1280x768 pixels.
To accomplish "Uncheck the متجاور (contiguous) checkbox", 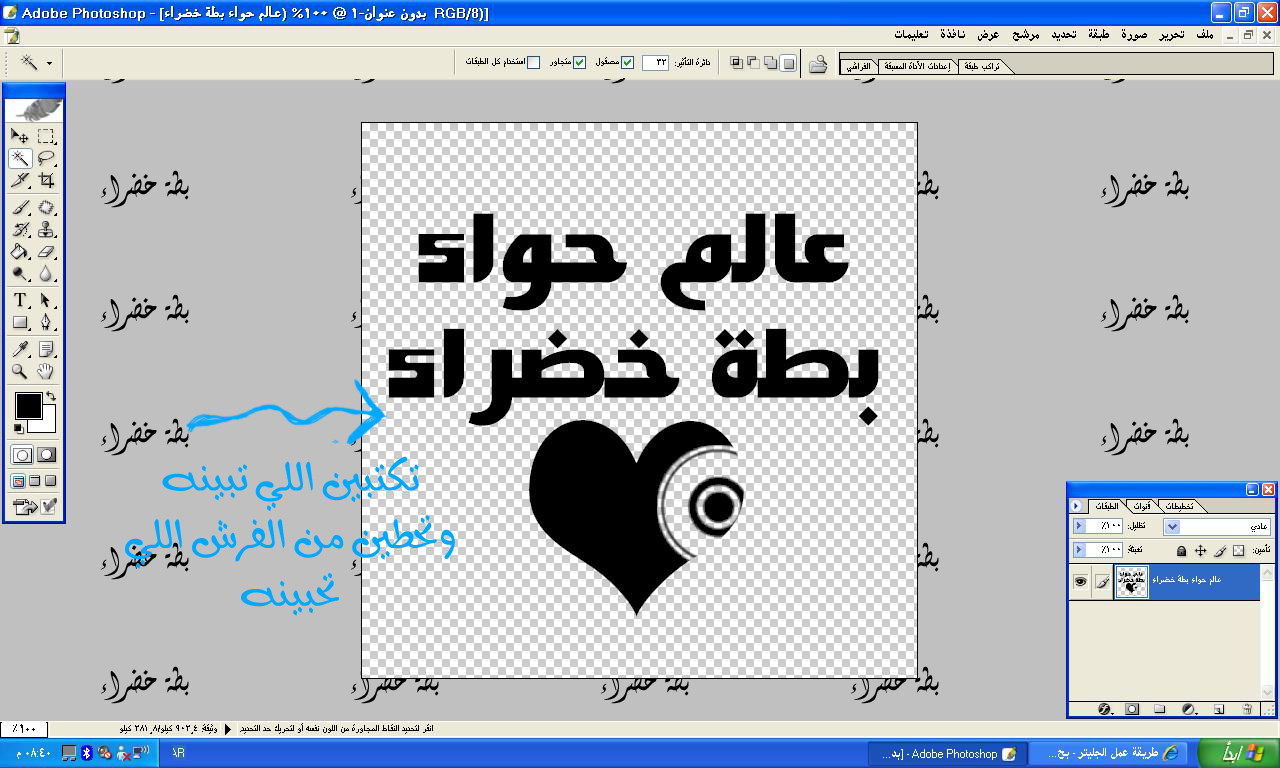I will [x=579, y=63].
